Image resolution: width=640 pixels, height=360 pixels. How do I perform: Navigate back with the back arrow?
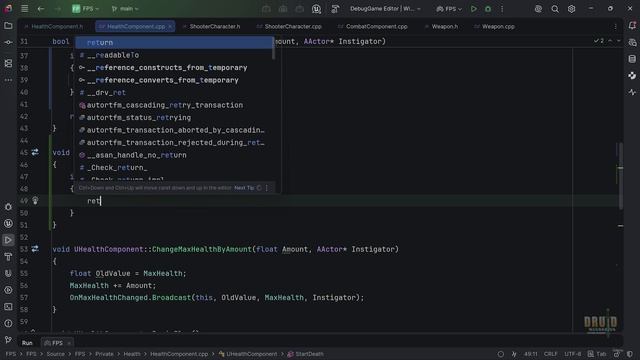(x=41, y=9)
